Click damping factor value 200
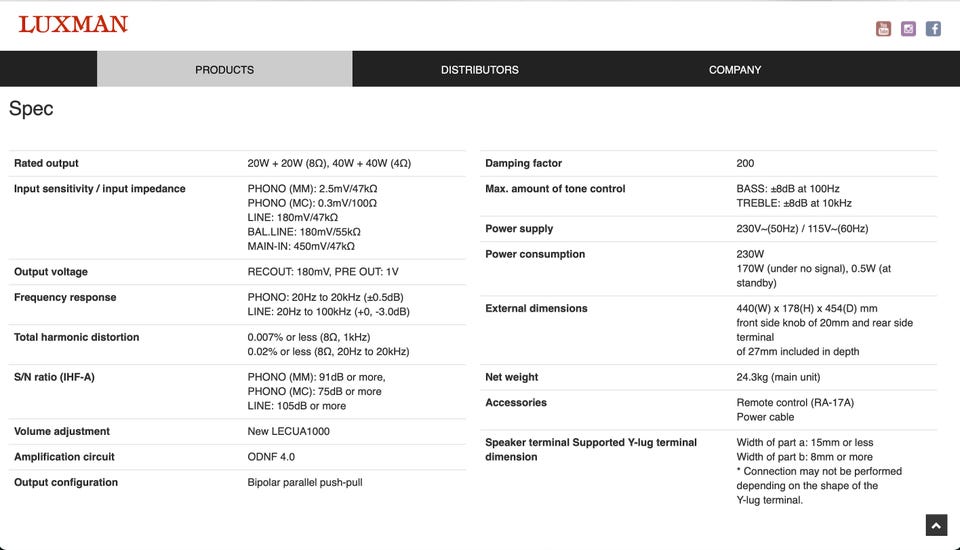This screenshot has width=960, height=550. coord(745,164)
